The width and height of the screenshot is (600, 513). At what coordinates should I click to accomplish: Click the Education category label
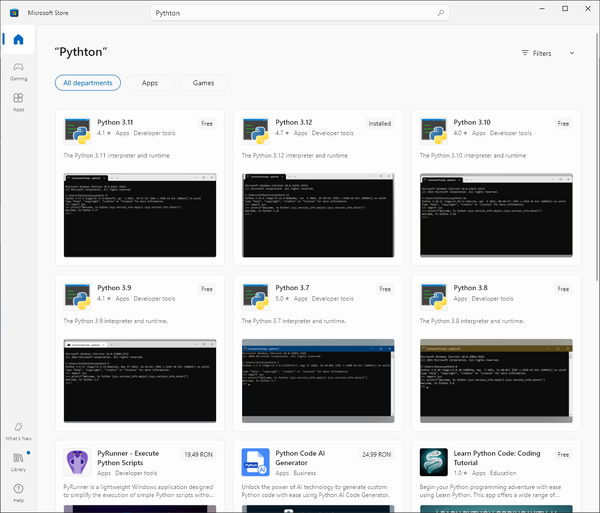click(x=503, y=473)
